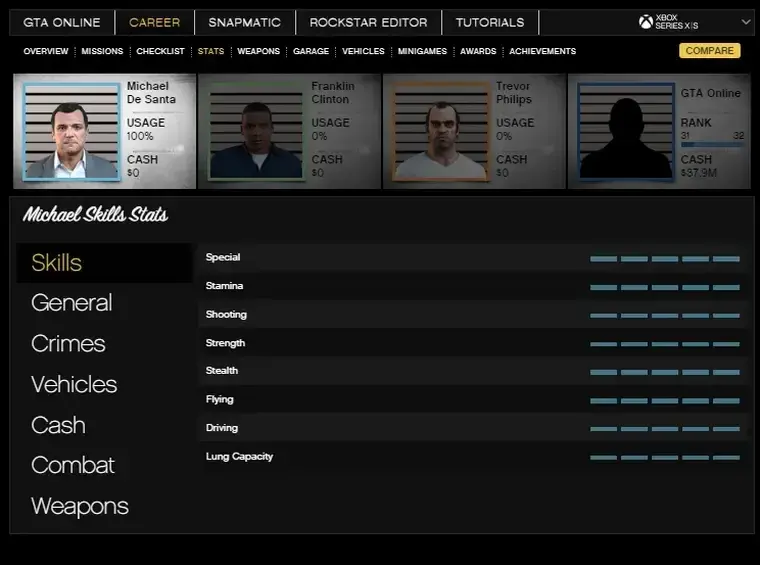
Task: Click the Michael Skills Stats heading
Action: point(95,214)
